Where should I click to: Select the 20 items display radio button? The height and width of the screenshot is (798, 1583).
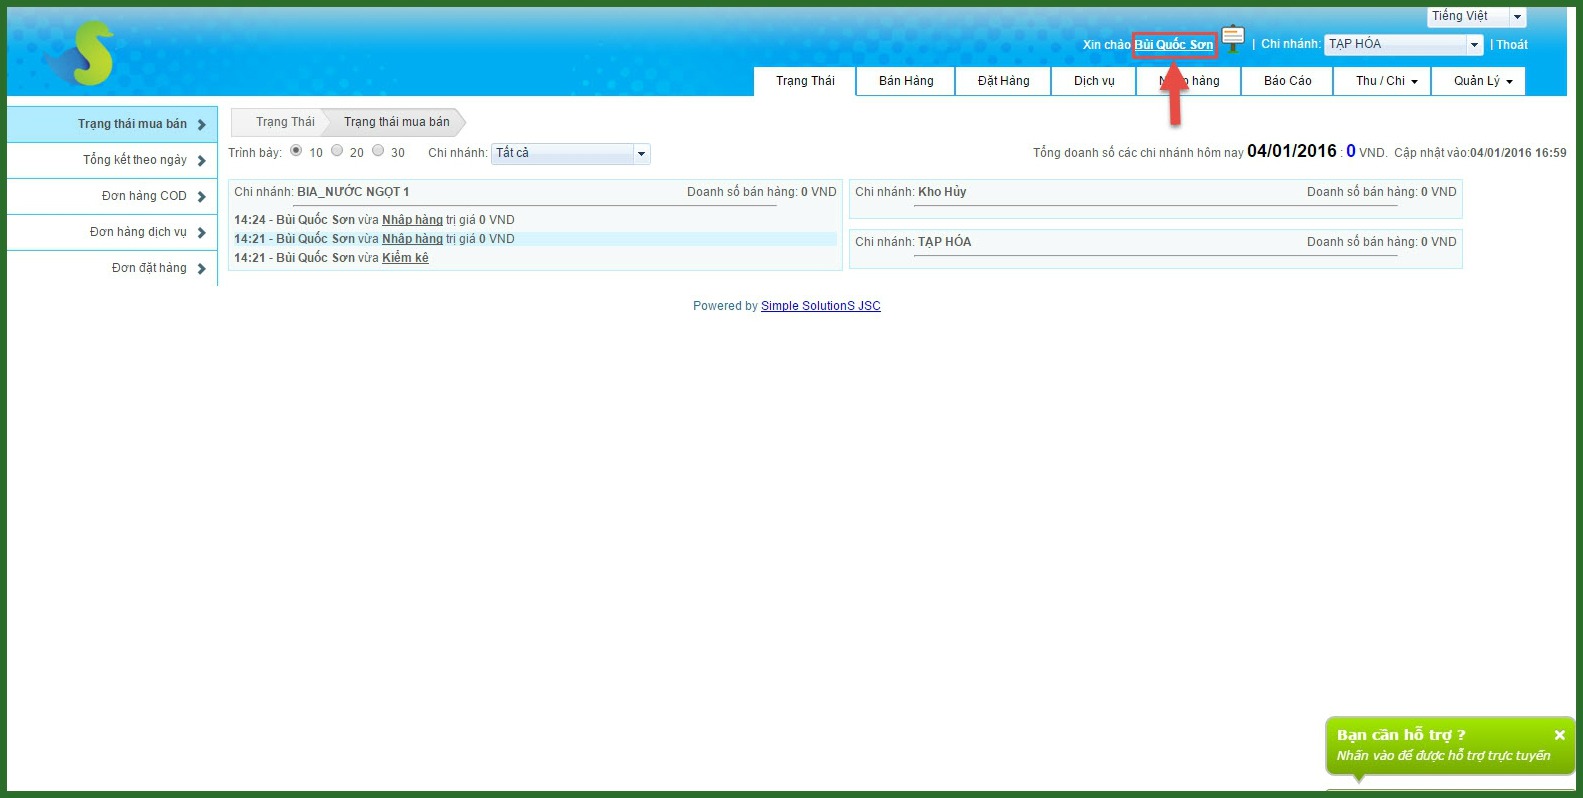tap(337, 151)
